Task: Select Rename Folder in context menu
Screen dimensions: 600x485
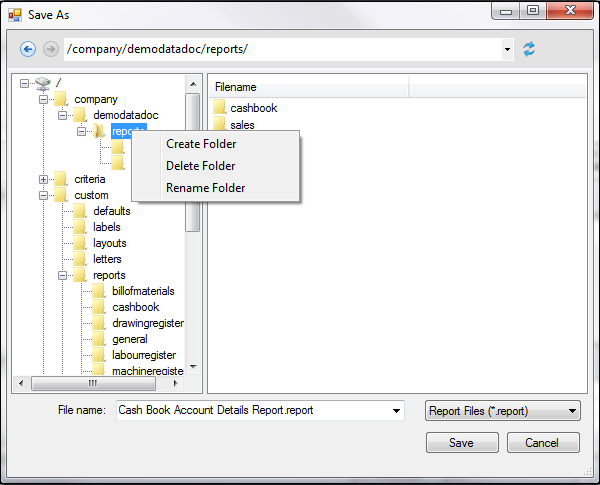Action: [205, 188]
